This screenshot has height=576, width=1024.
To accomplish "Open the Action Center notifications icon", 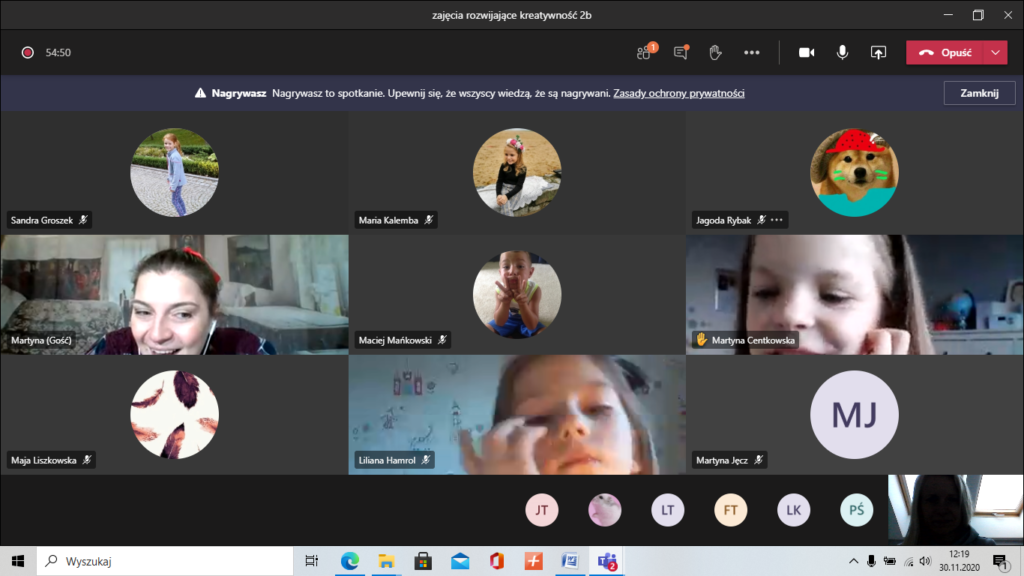I will click(x=1000, y=561).
